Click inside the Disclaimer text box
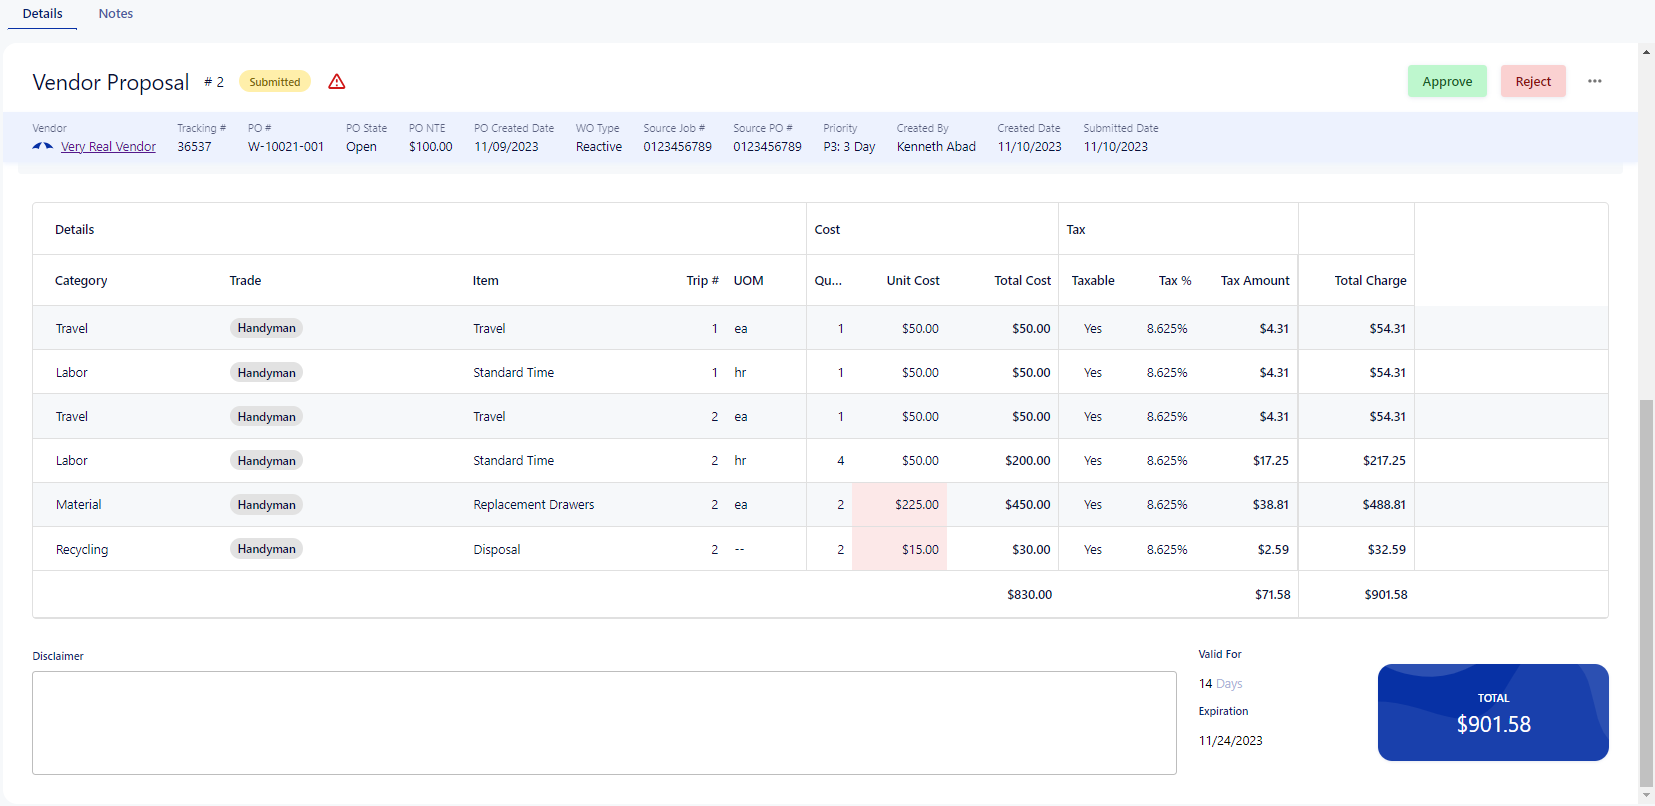Screen dimensions: 1655x806 604,723
